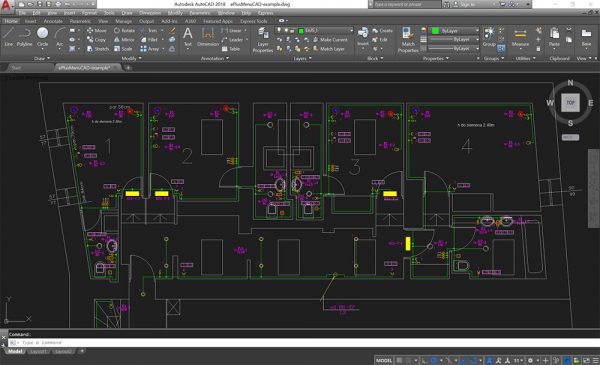Expand the Block panel
This screenshot has width=600, height=365.
pyautogui.click(x=375, y=59)
